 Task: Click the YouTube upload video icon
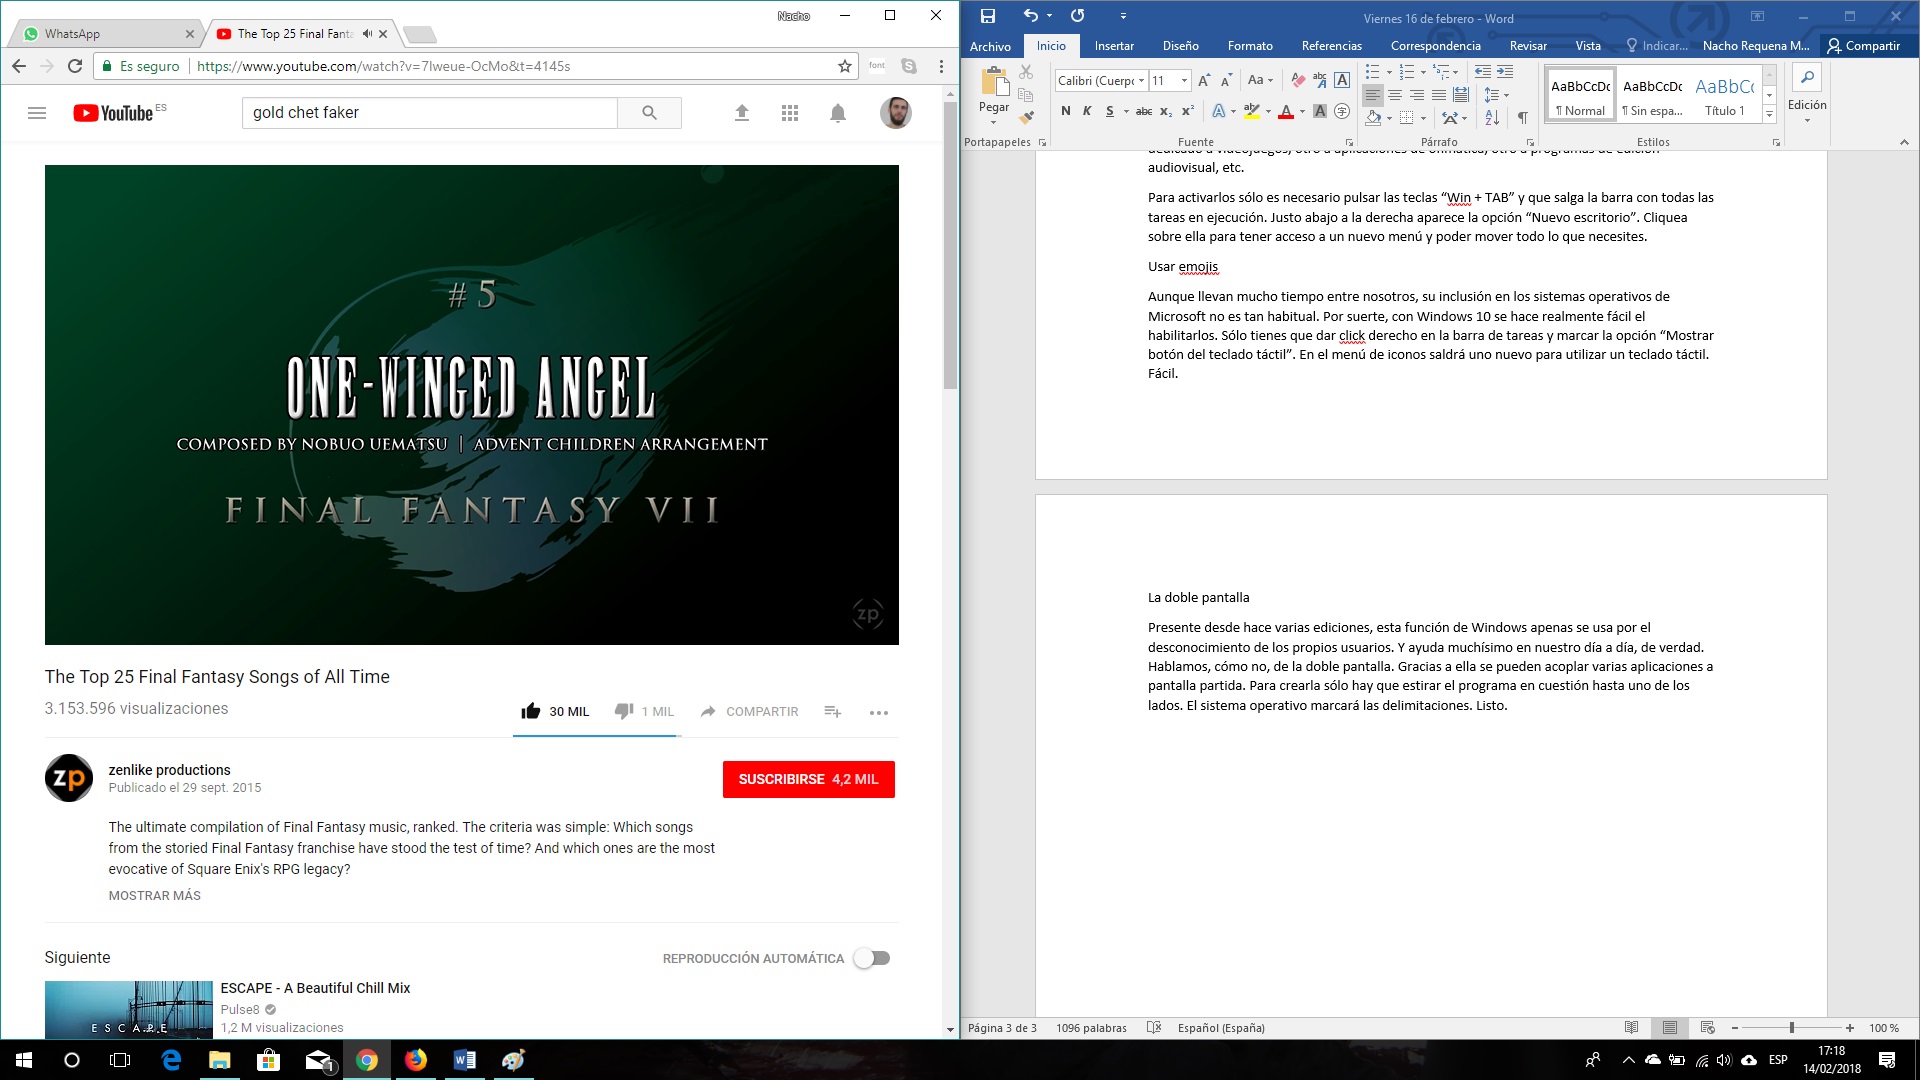tap(742, 113)
